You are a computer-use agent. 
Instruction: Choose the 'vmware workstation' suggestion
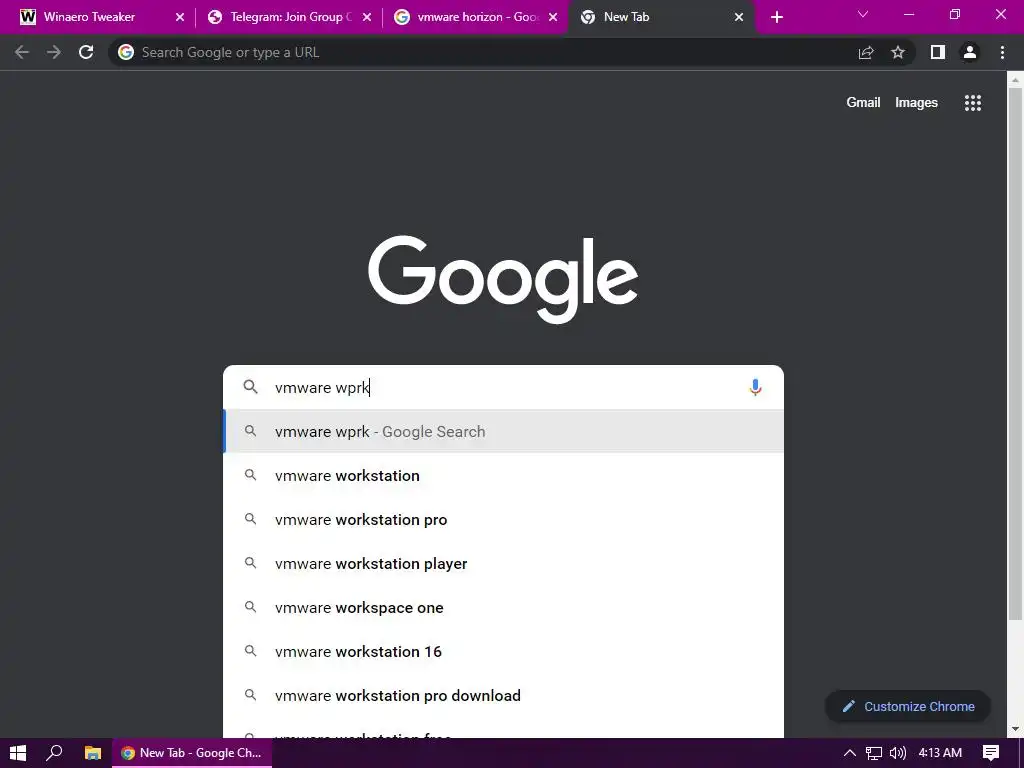click(x=504, y=475)
